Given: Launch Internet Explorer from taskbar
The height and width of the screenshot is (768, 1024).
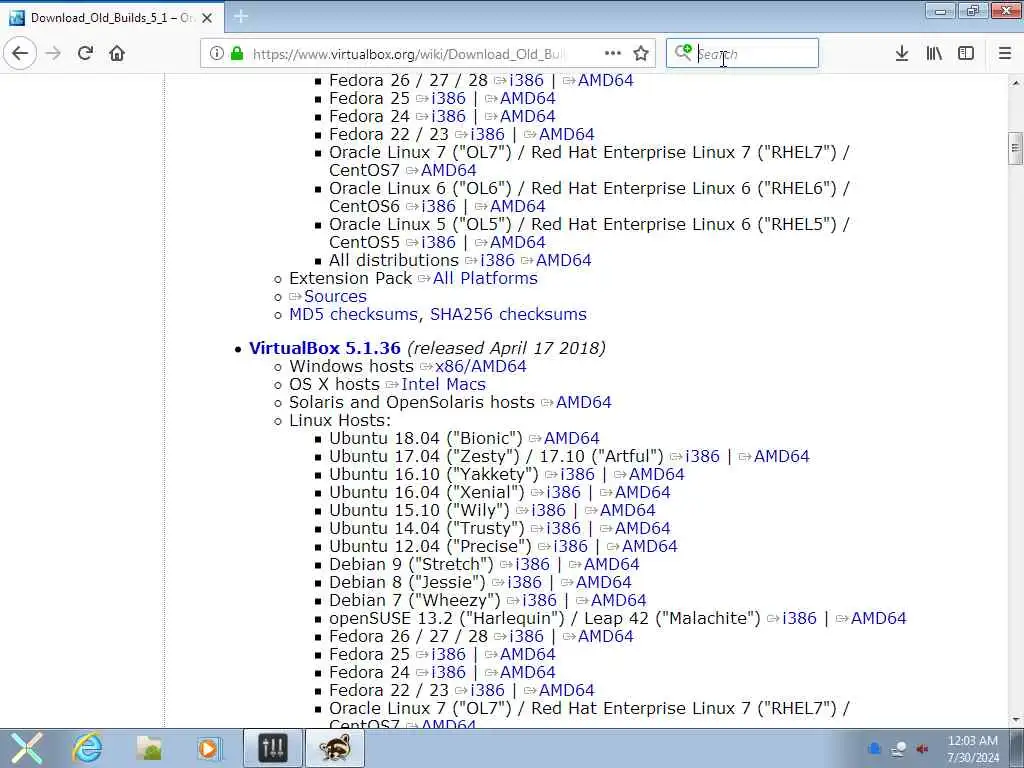Looking at the screenshot, I should pyautogui.click(x=88, y=748).
